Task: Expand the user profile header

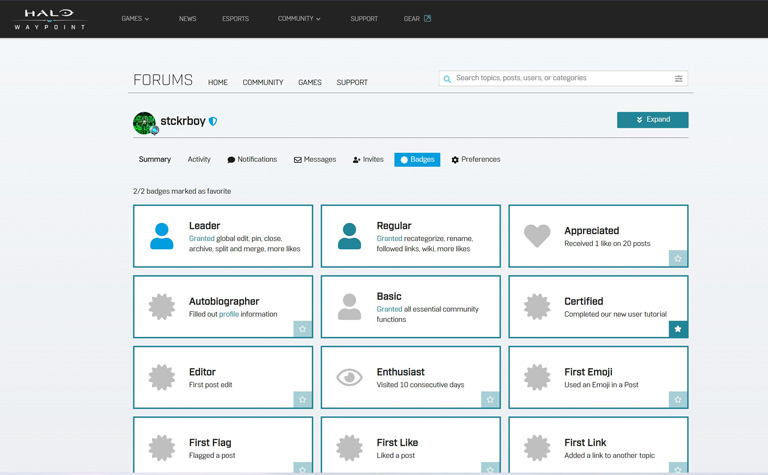Action: pyautogui.click(x=652, y=119)
